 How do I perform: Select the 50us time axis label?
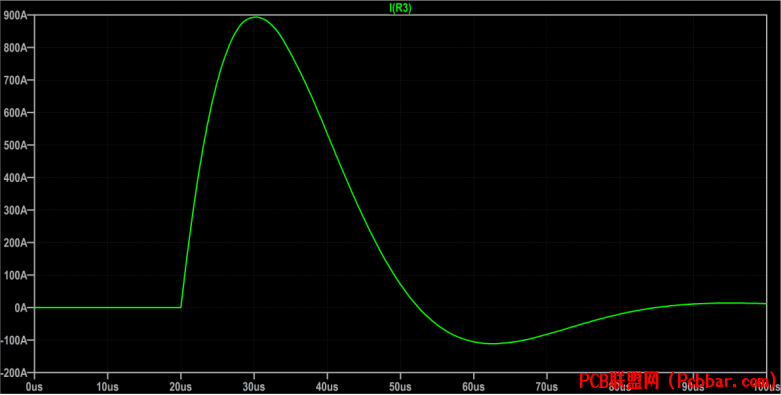click(400, 387)
